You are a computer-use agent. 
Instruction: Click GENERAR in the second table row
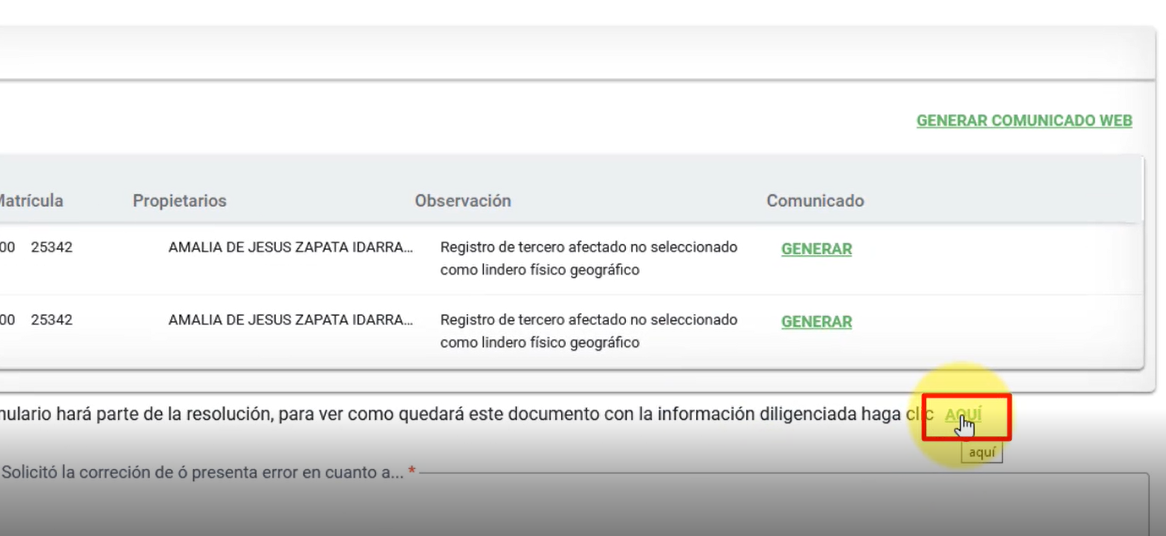816,322
